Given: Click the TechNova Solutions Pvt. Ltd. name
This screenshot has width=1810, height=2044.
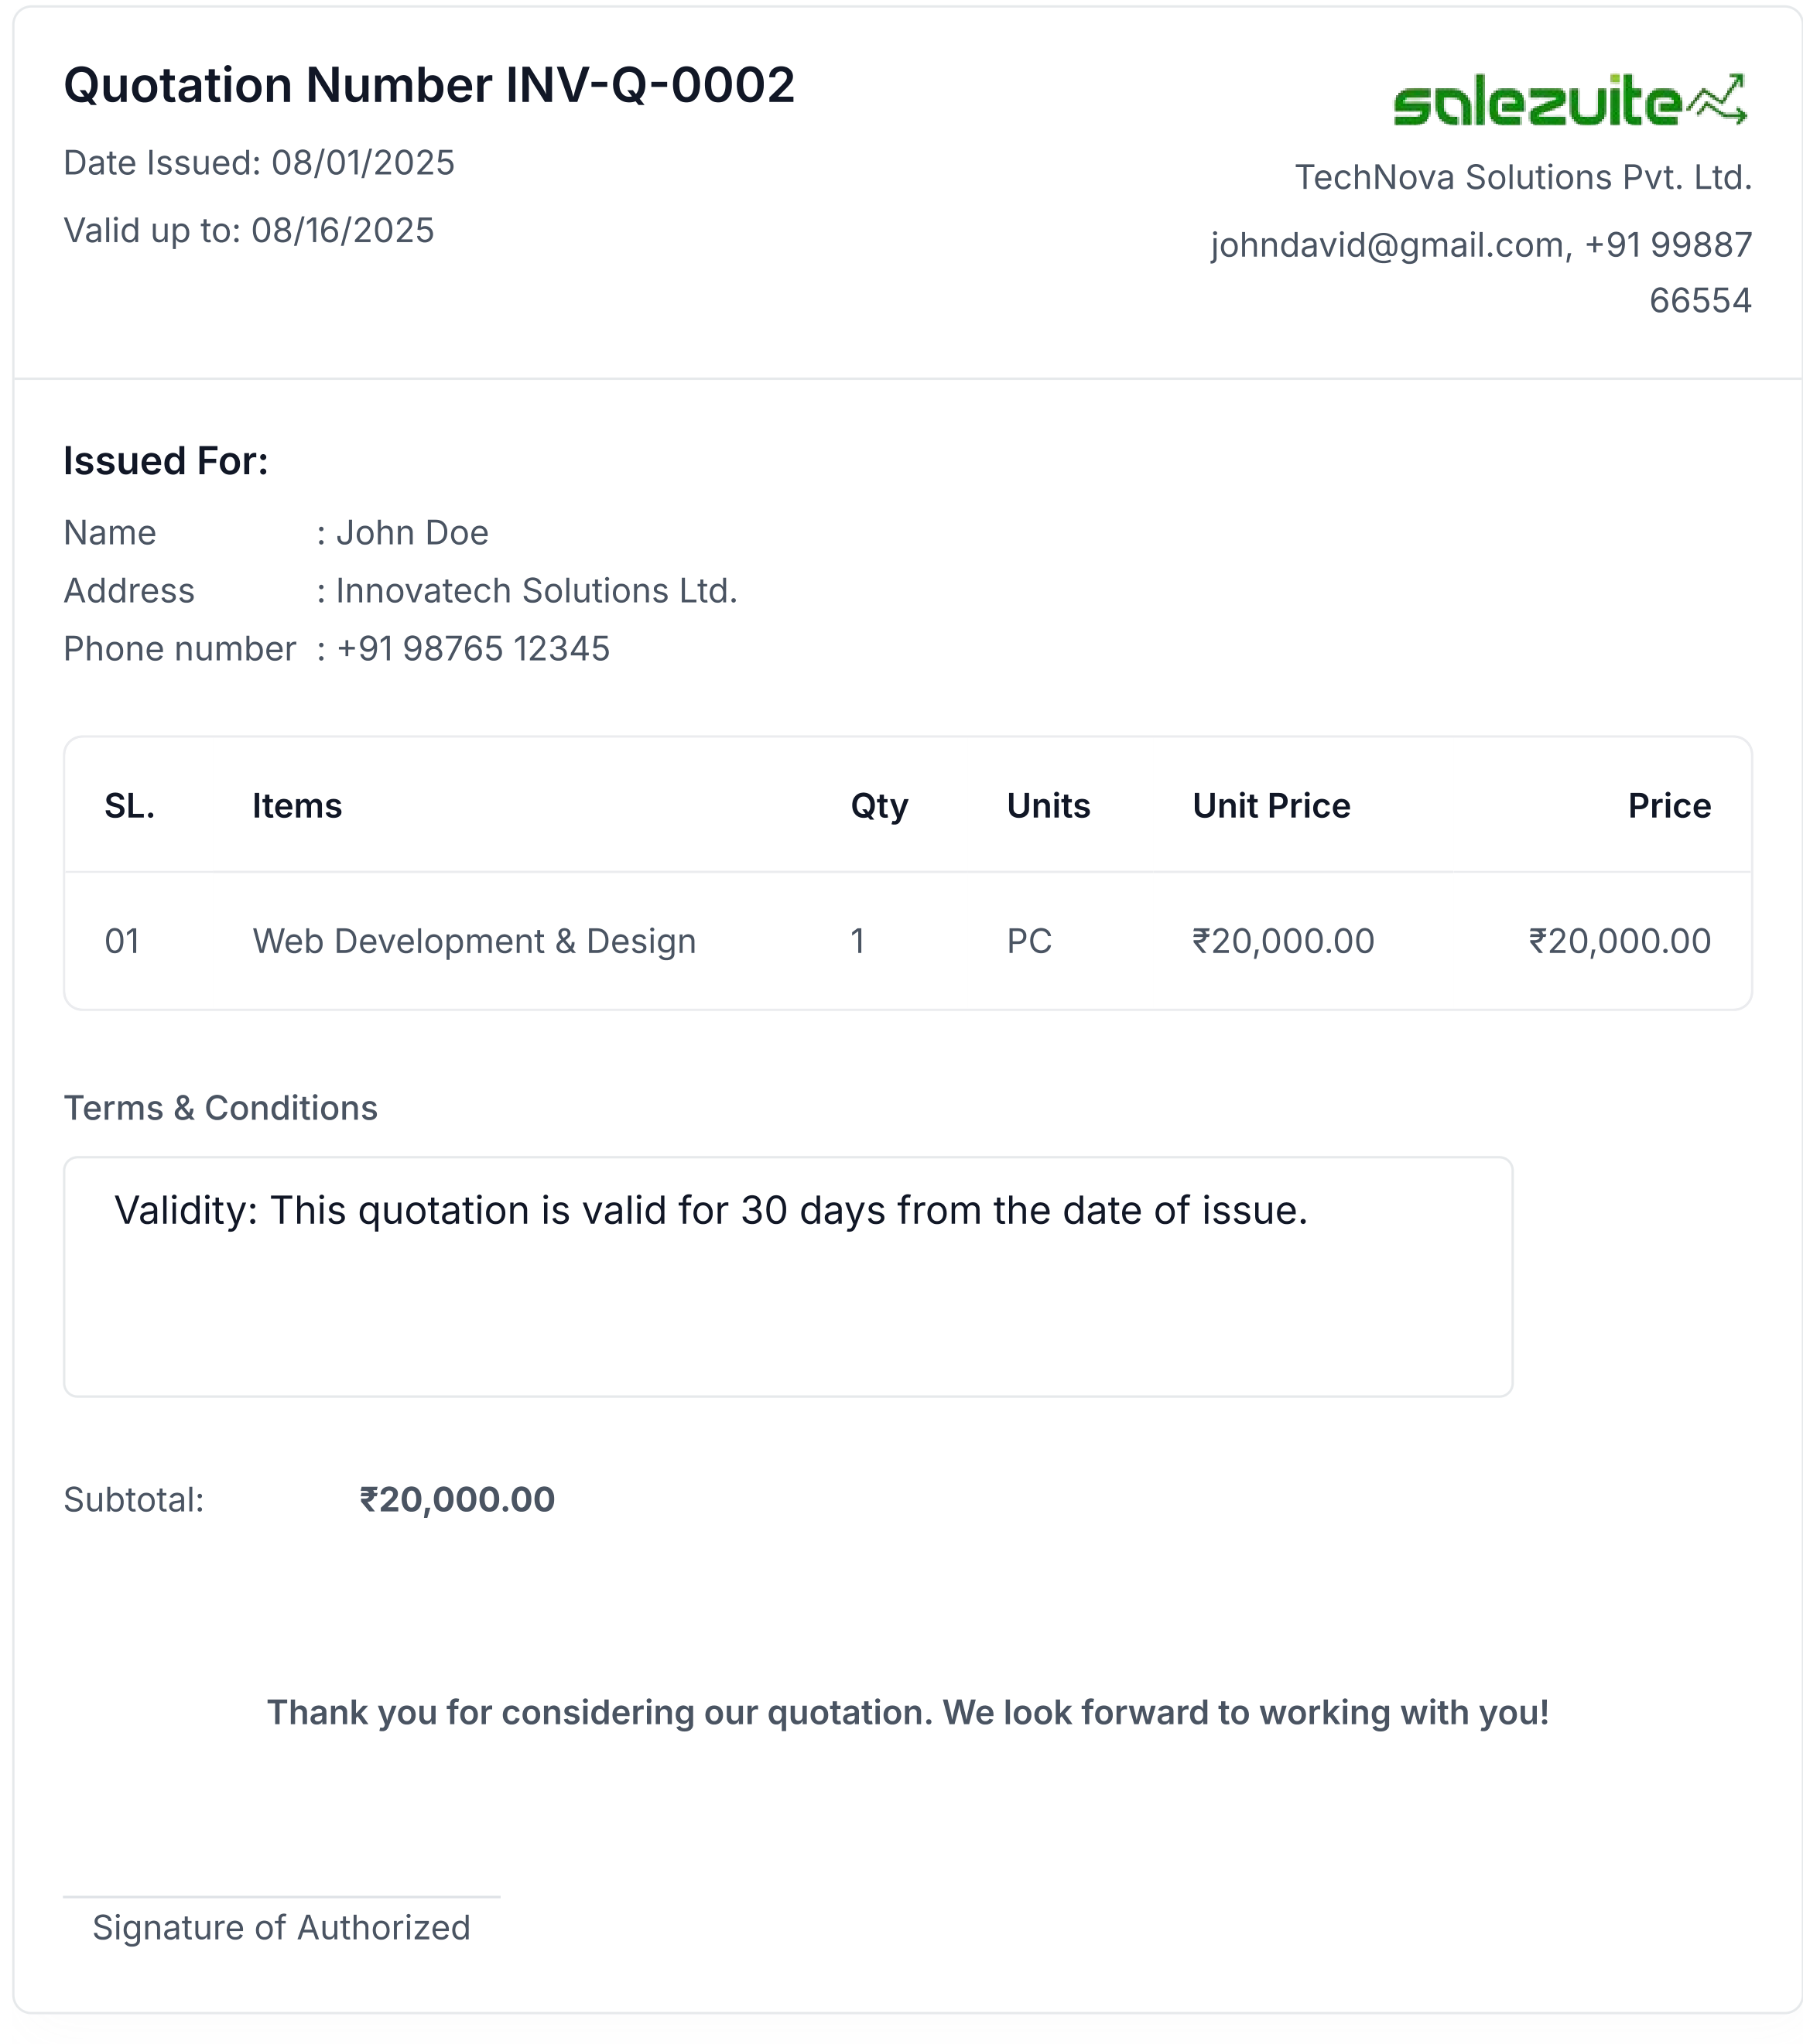Looking at the screenshot, I should click(1522, 177).
